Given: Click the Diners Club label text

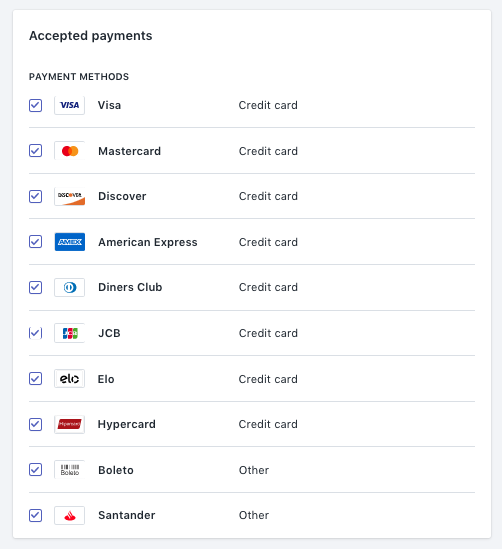Looking at the screenshot, I should coord(130,287).
